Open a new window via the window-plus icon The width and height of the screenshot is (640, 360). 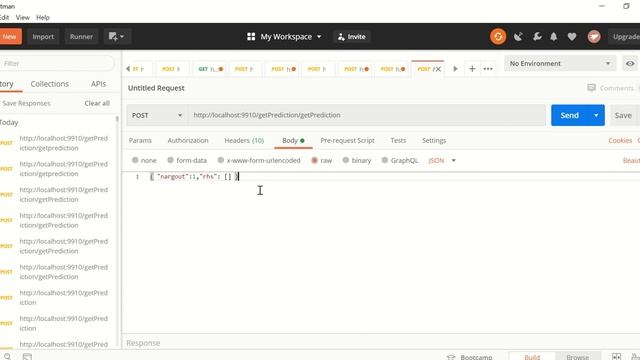(113, 37)
